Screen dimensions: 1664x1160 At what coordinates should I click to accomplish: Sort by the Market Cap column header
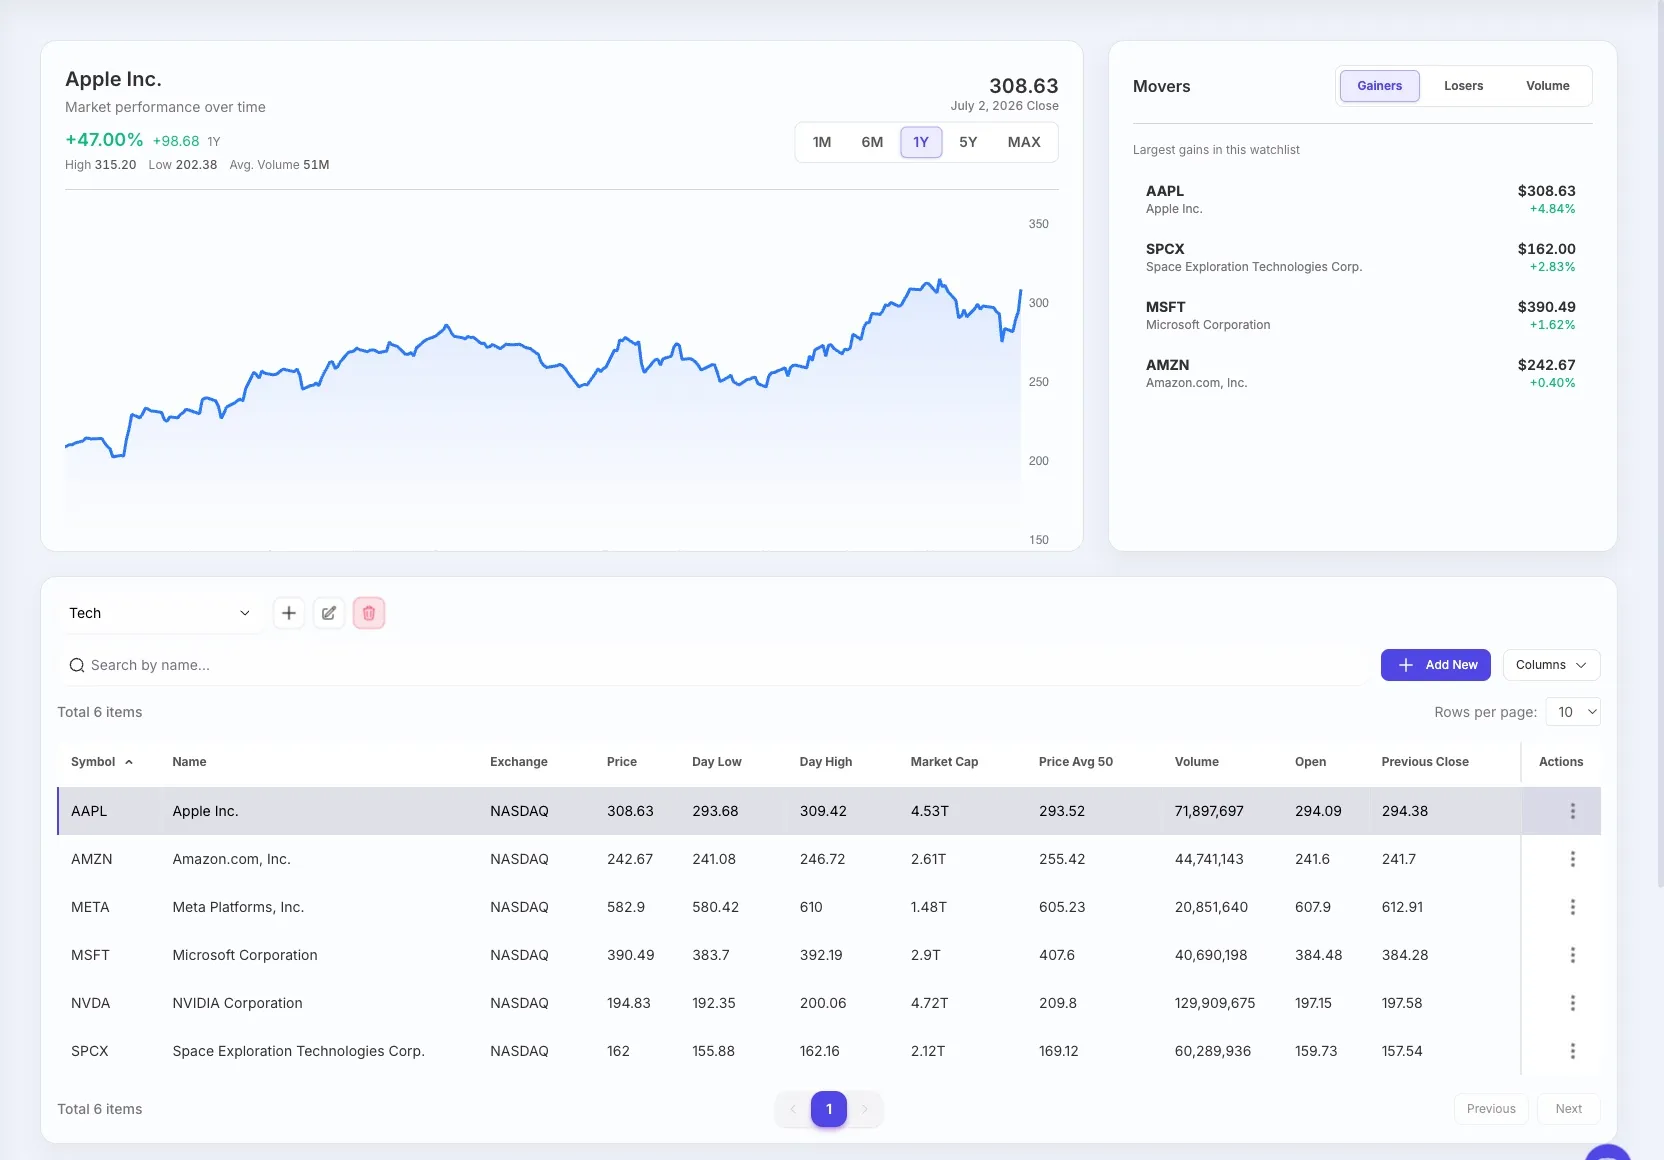[x=944, y=762]
